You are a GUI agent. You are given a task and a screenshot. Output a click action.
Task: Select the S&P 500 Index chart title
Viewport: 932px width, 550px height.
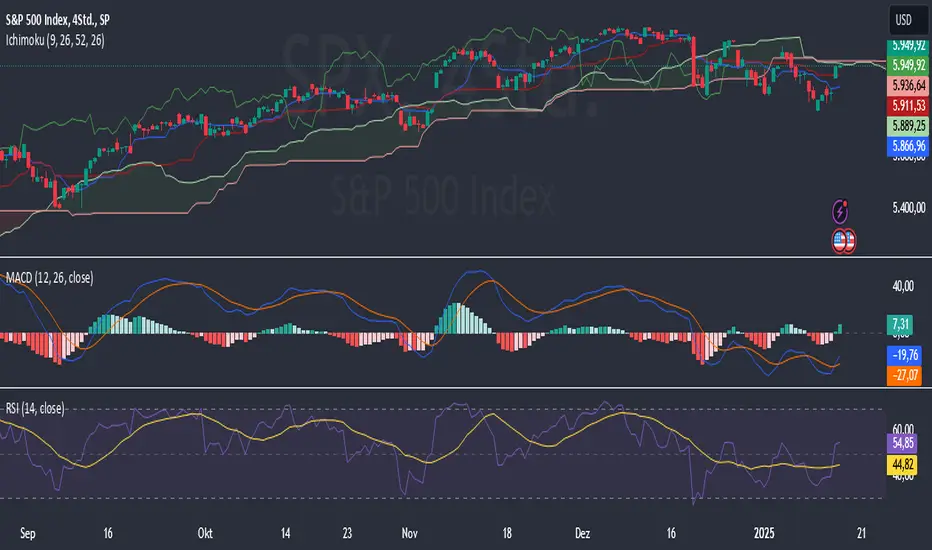58,20
